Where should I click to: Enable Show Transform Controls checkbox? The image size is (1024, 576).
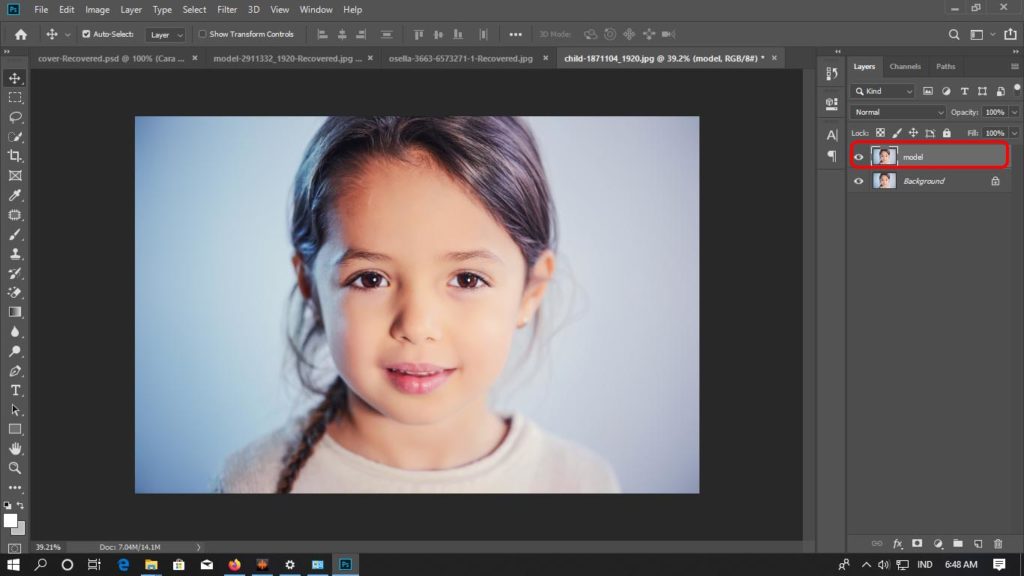pyautogui.click(x=202, y=34)
